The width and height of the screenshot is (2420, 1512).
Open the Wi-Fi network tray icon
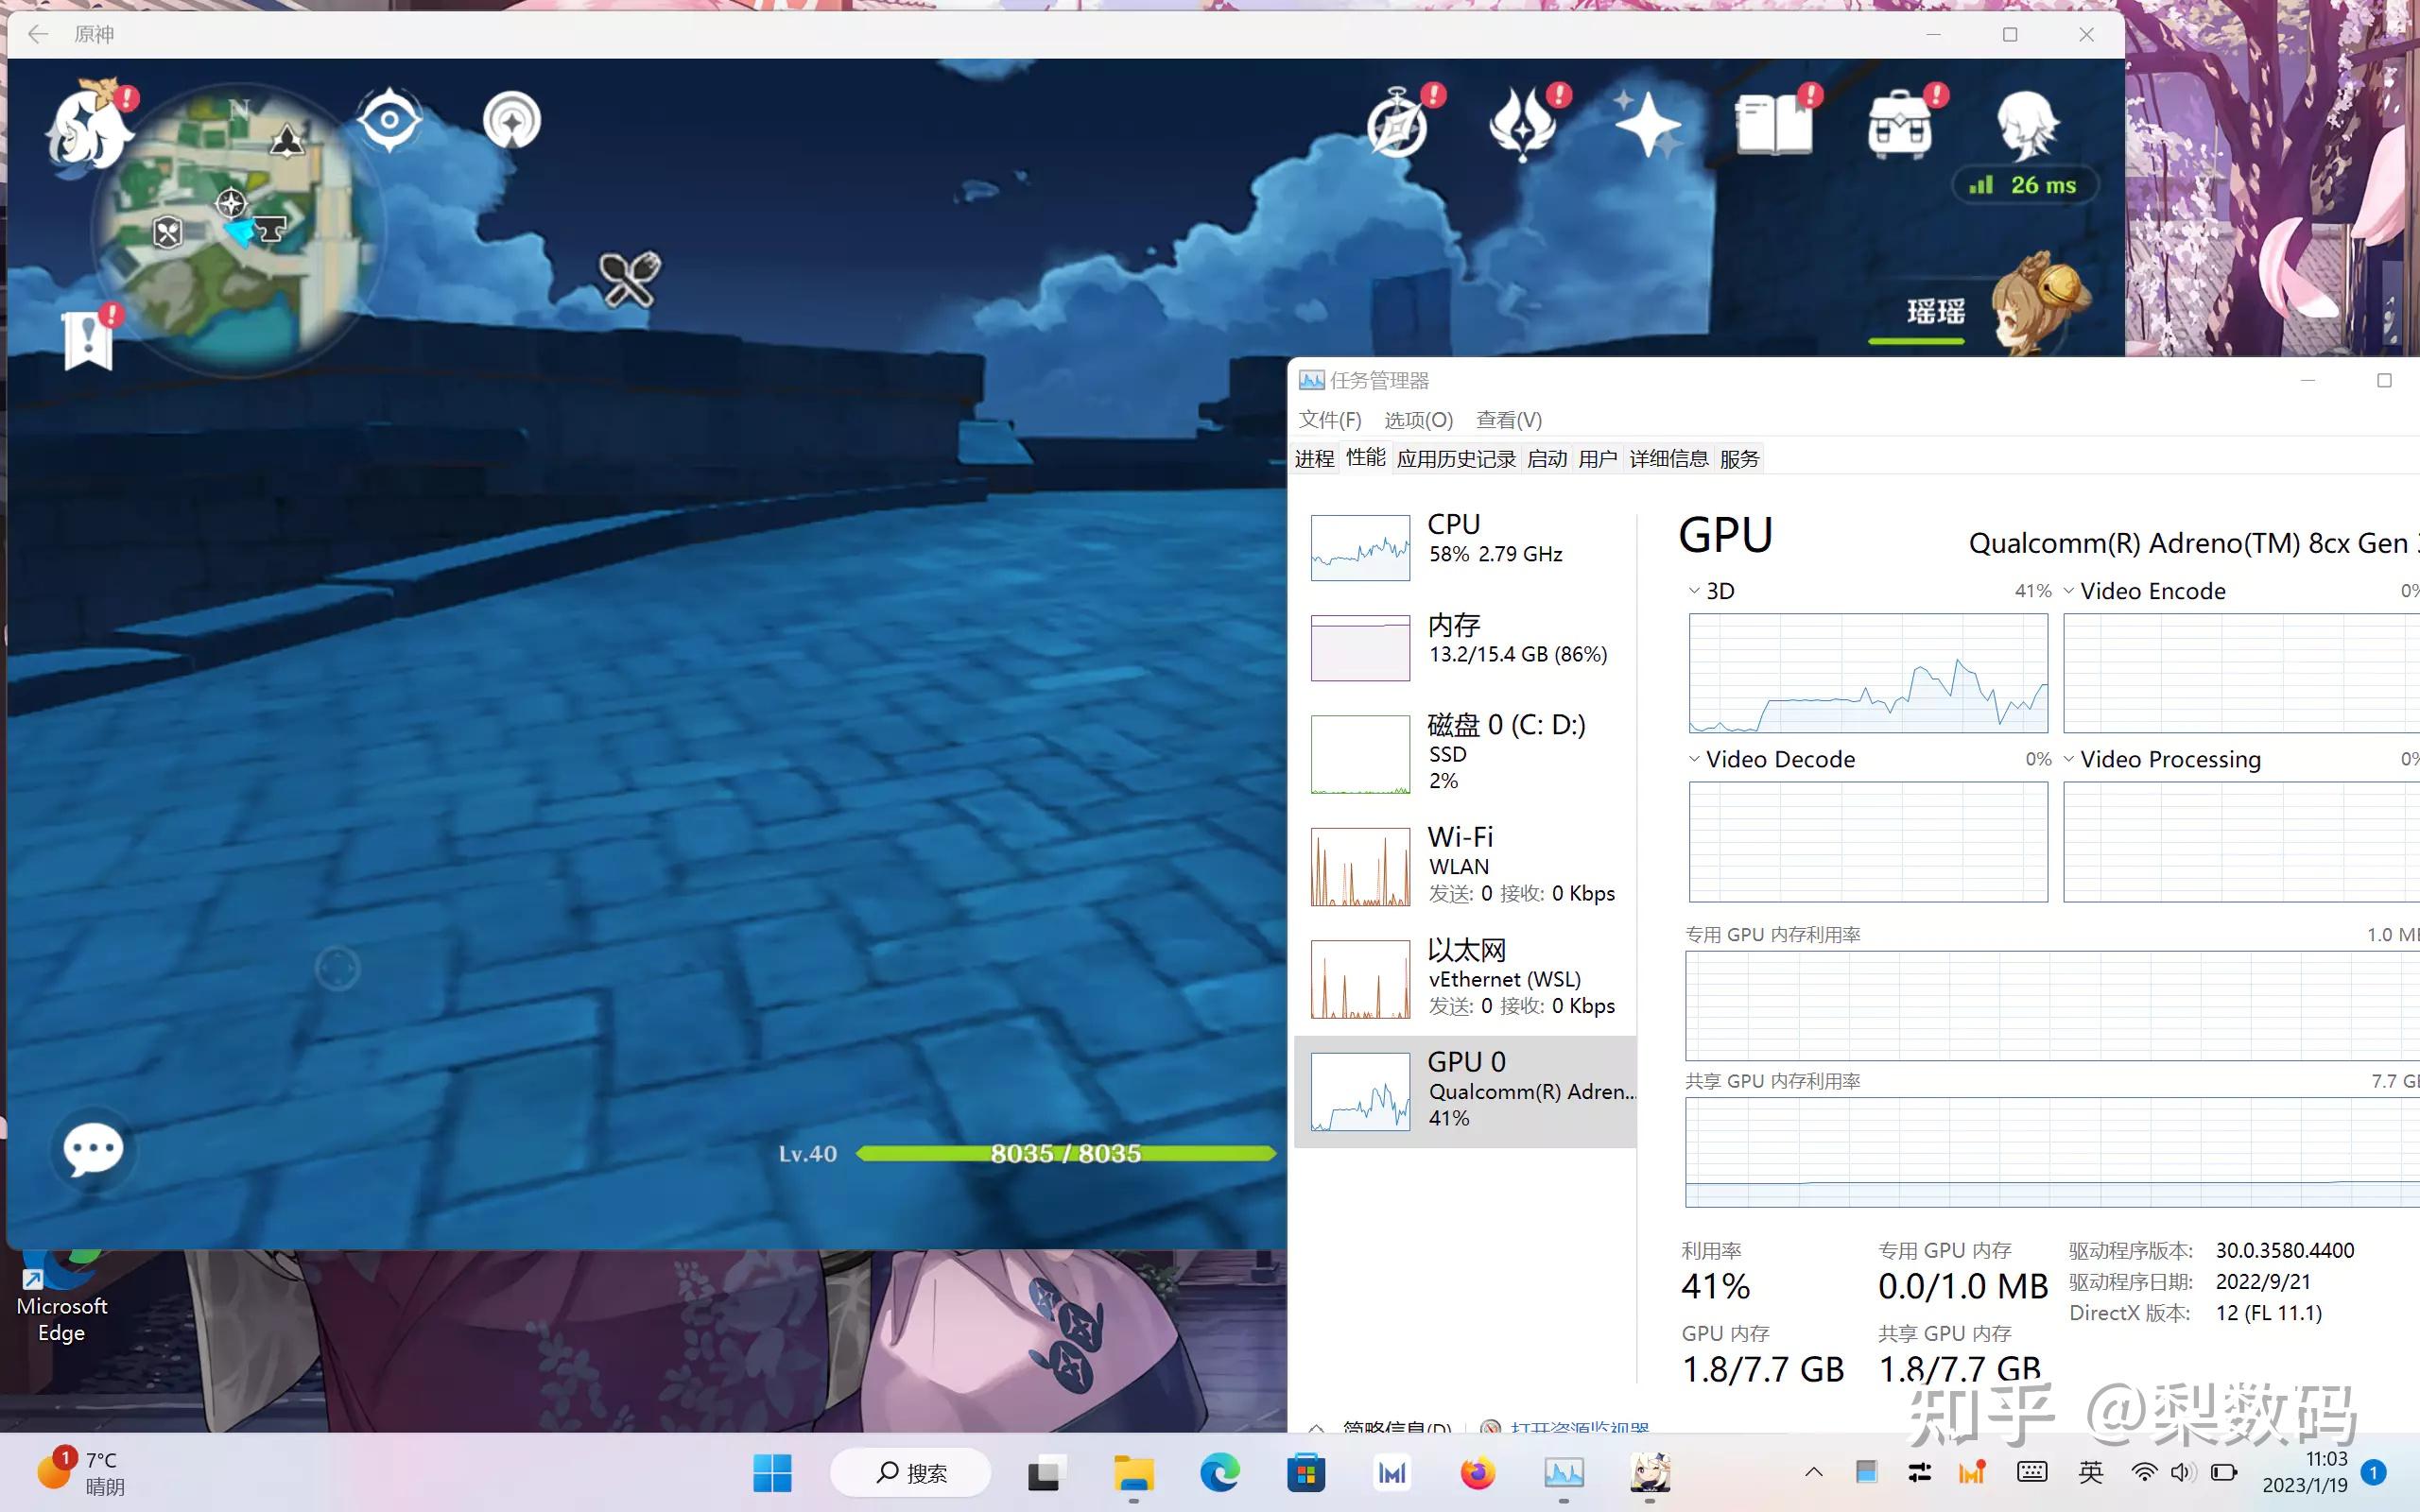coord(2144,1472)
